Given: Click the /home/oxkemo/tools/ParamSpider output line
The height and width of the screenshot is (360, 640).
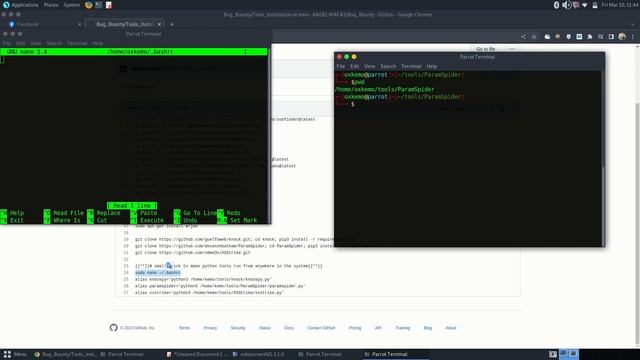Looking at the screenshot, I should point(384,89).
